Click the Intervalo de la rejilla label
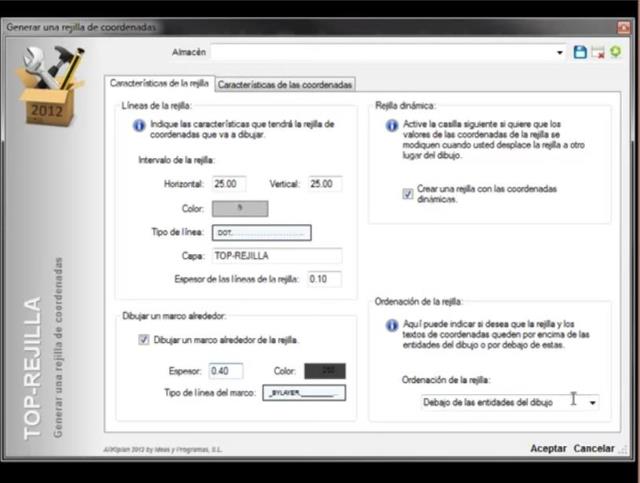This screenshot has height=483, width=640. (176, 160)
